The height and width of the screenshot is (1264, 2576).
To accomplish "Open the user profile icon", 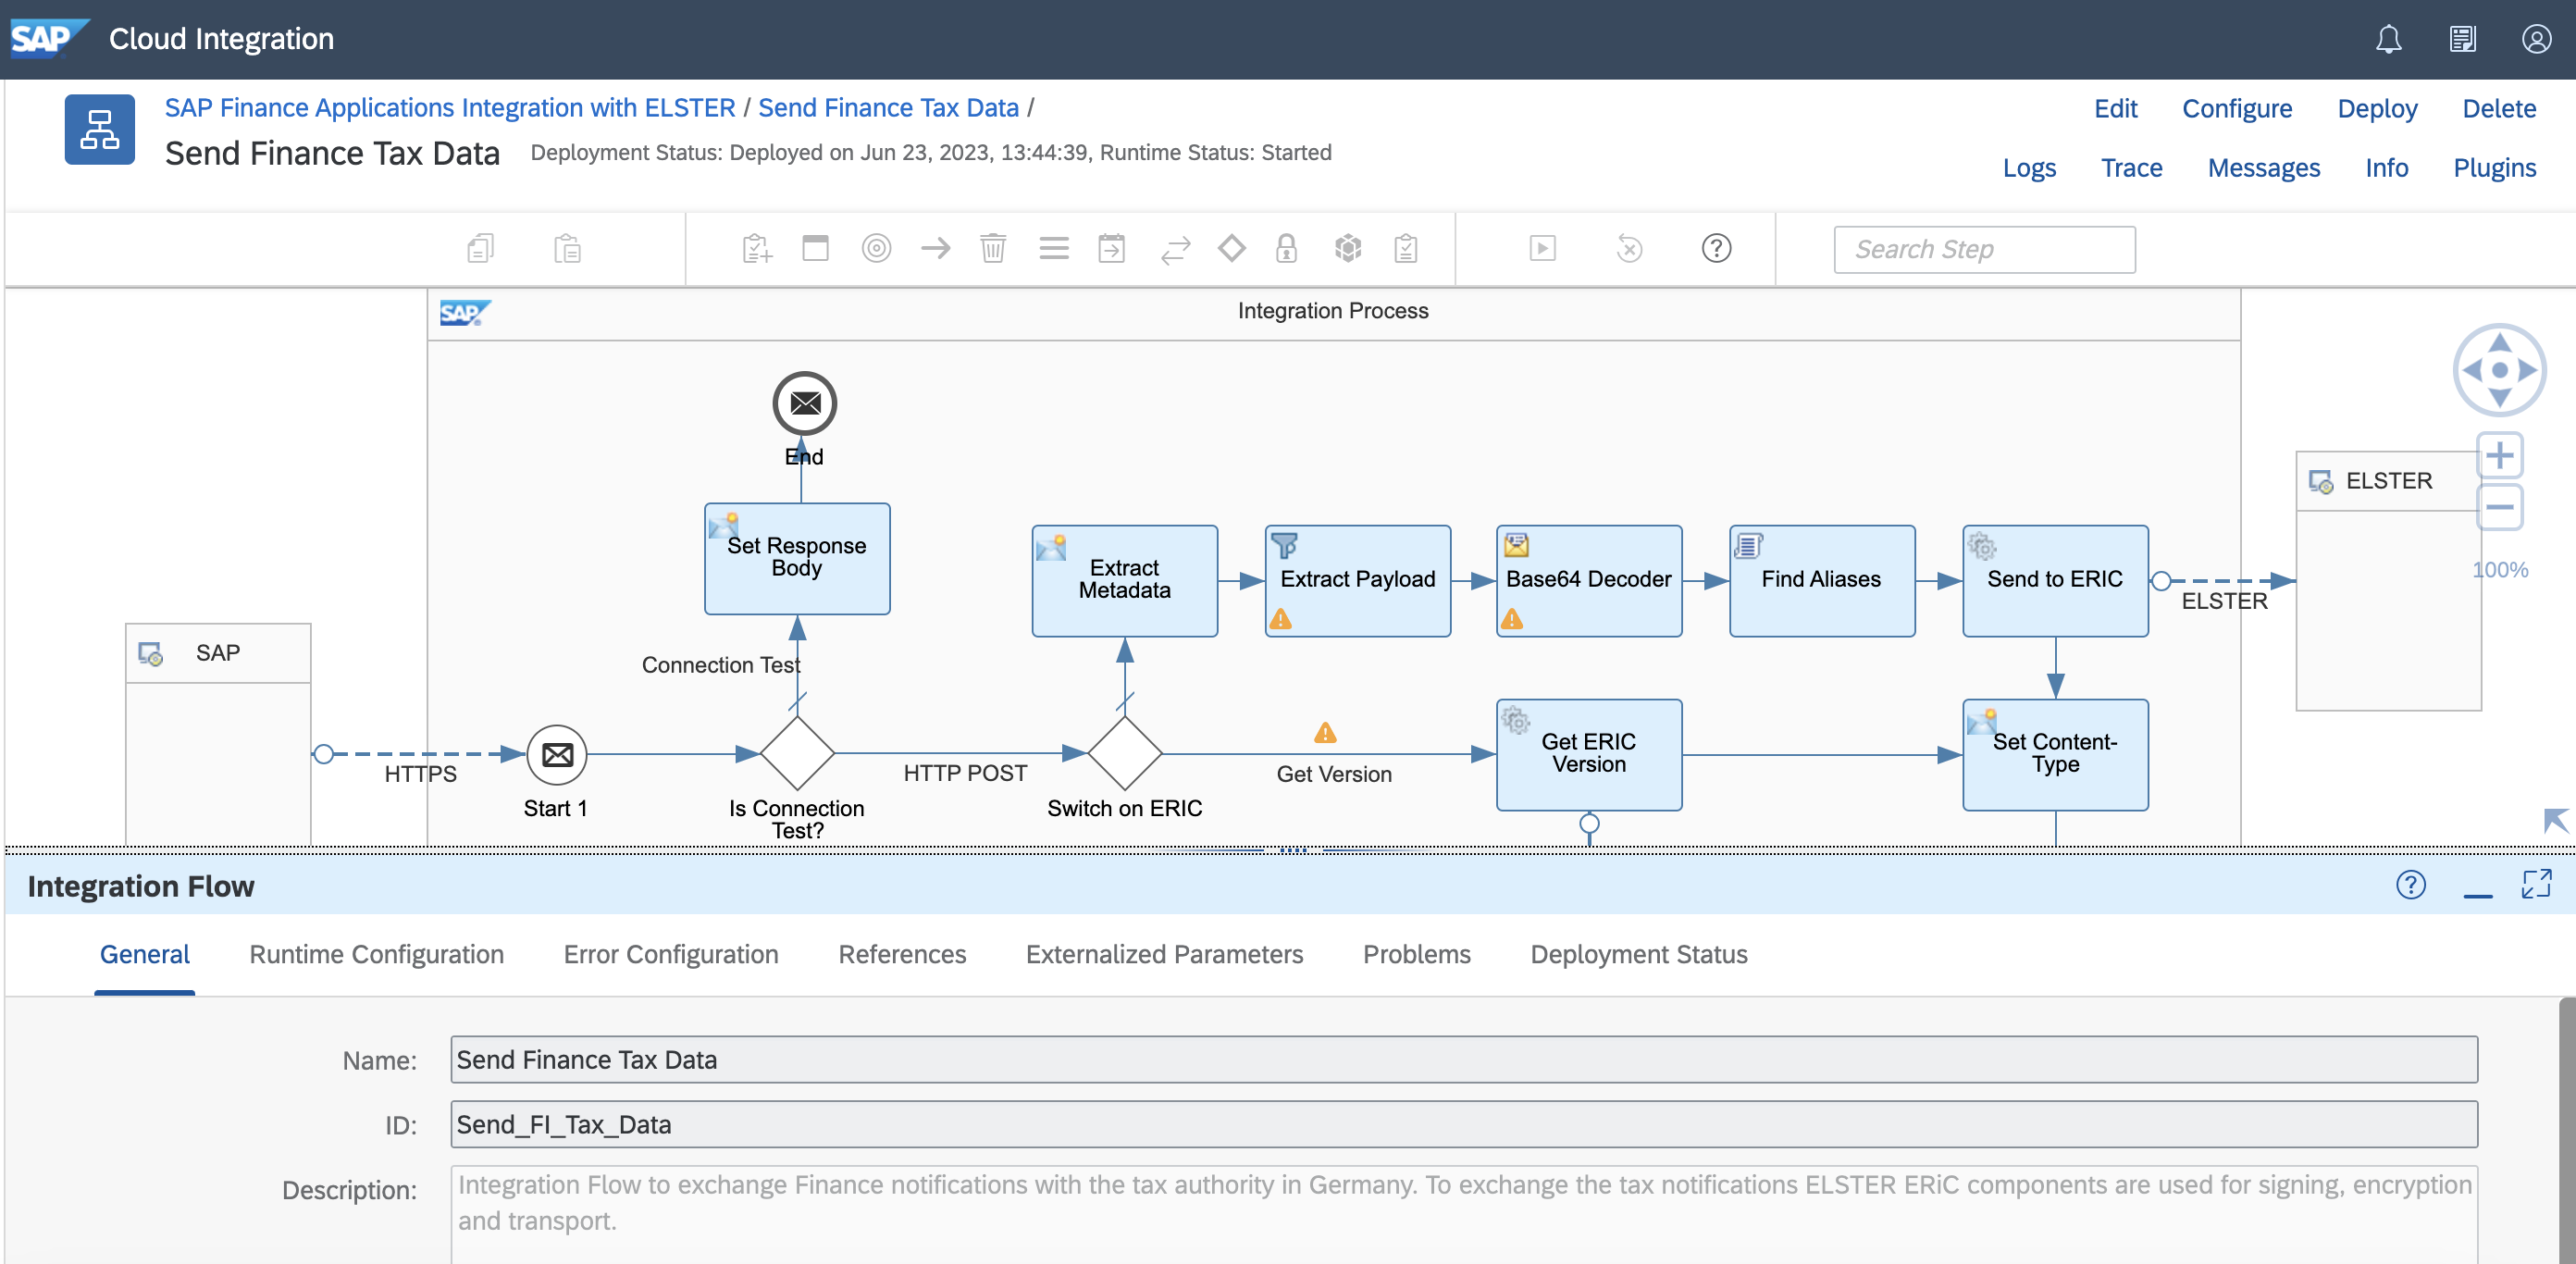I will click(x=2536, y=39).
